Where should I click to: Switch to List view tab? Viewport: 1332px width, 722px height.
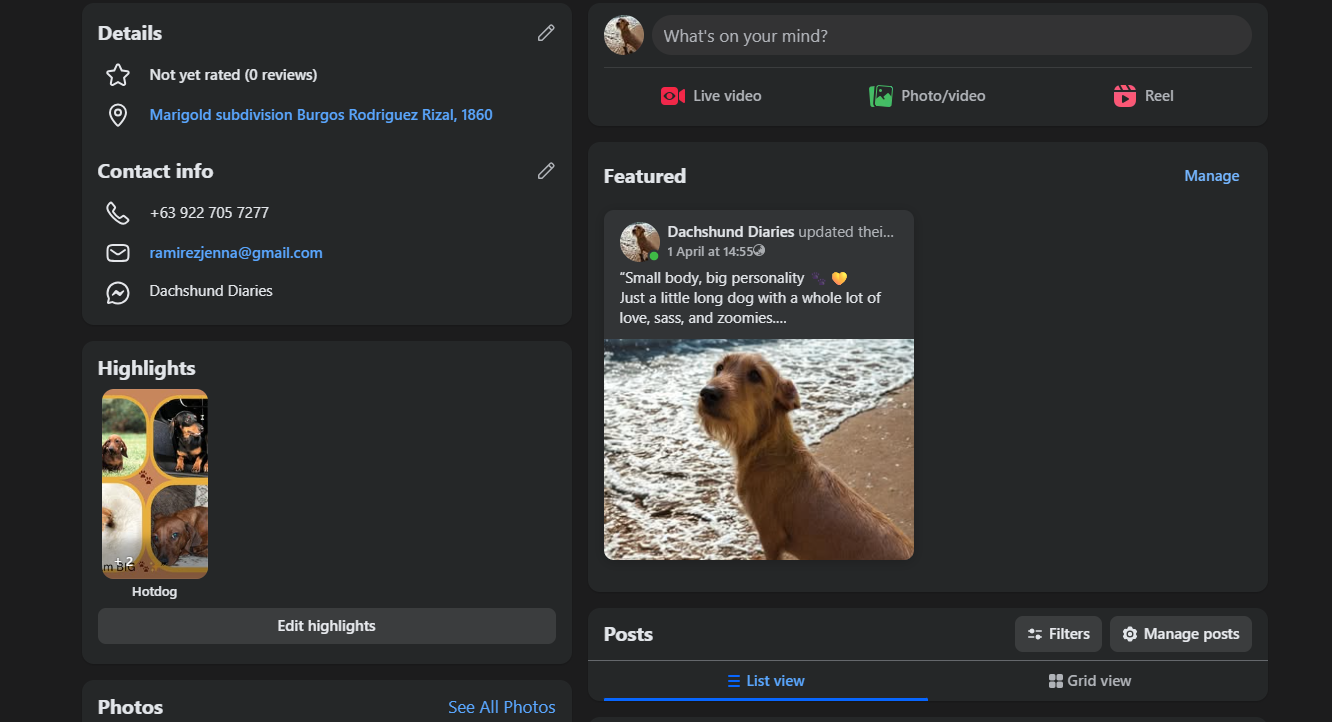click(766, 681)
